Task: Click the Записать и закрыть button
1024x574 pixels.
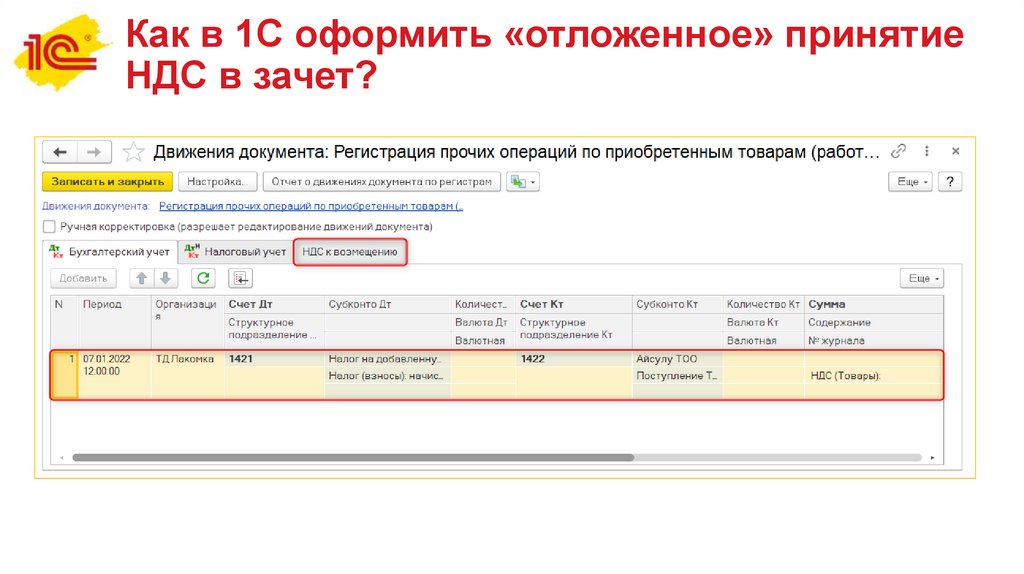Action: coord(105,182)
